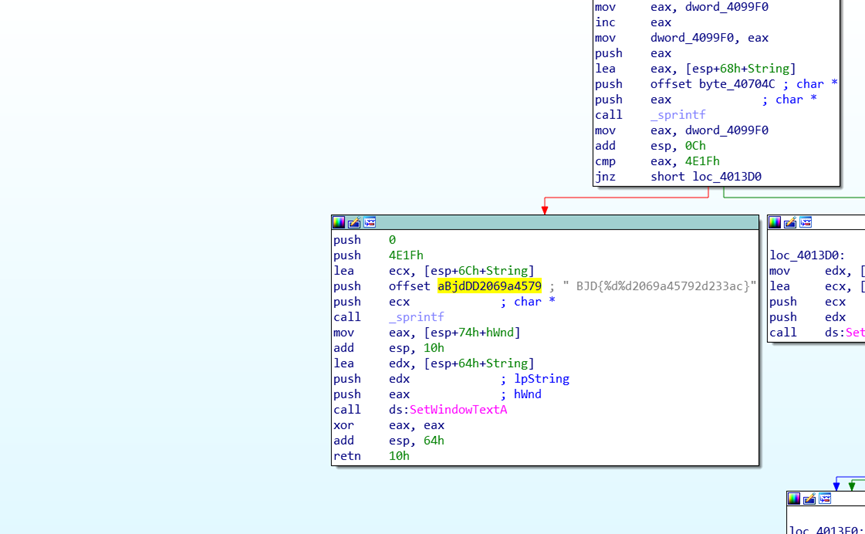Select 'mov eax, [esp+74h+hWnd]' instruction
This screenshot has width=865, height=534.
(x=427, y=333)
